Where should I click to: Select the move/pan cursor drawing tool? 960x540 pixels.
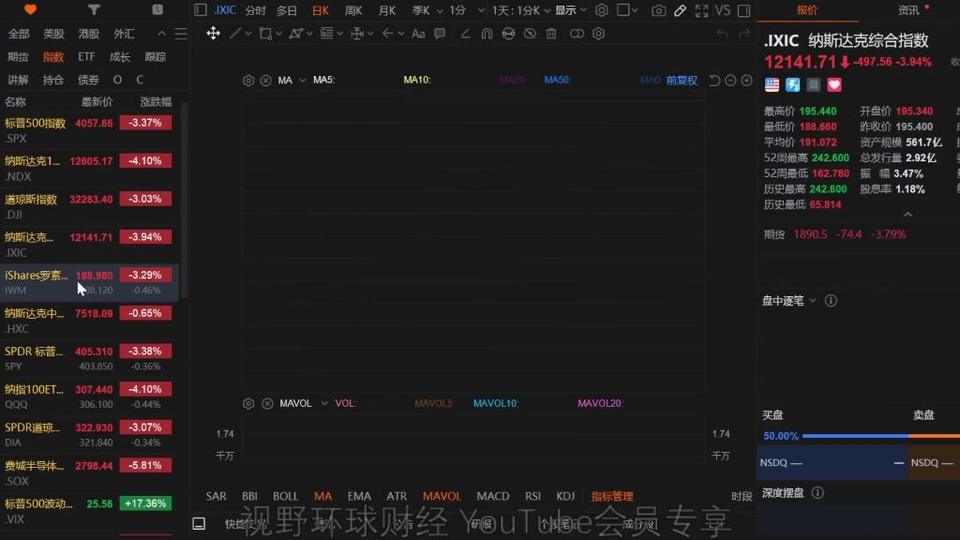(213, 33)
